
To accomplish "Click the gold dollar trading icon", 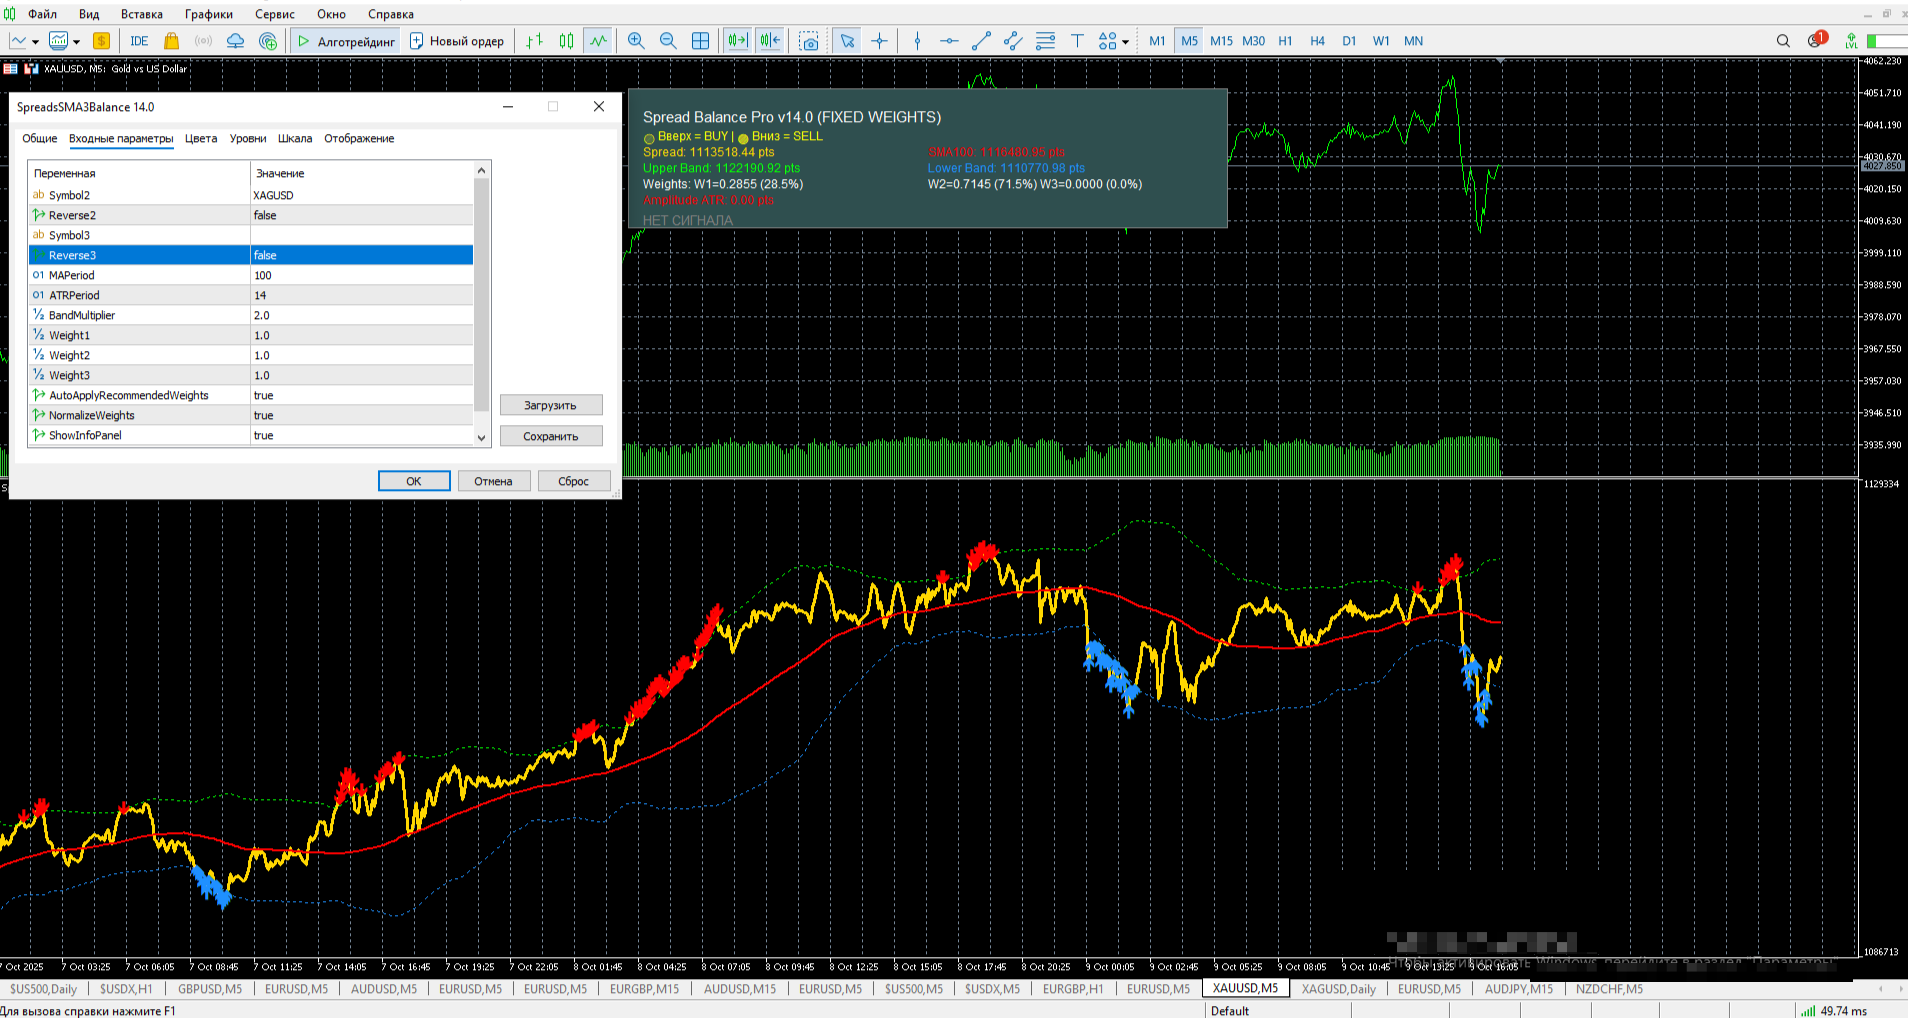I will pyautogui.click(x=101, y=41).
